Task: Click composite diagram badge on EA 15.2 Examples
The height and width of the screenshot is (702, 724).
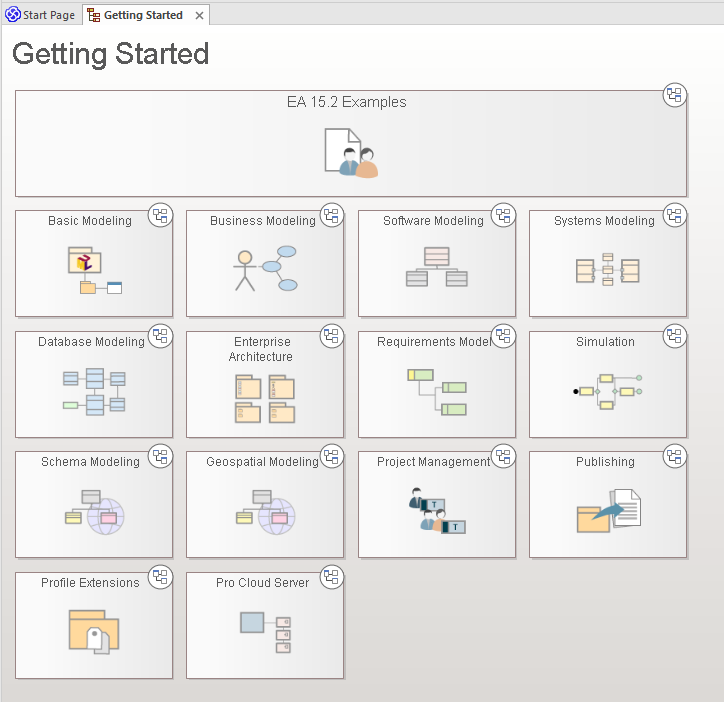Action: tap(675, 96)
